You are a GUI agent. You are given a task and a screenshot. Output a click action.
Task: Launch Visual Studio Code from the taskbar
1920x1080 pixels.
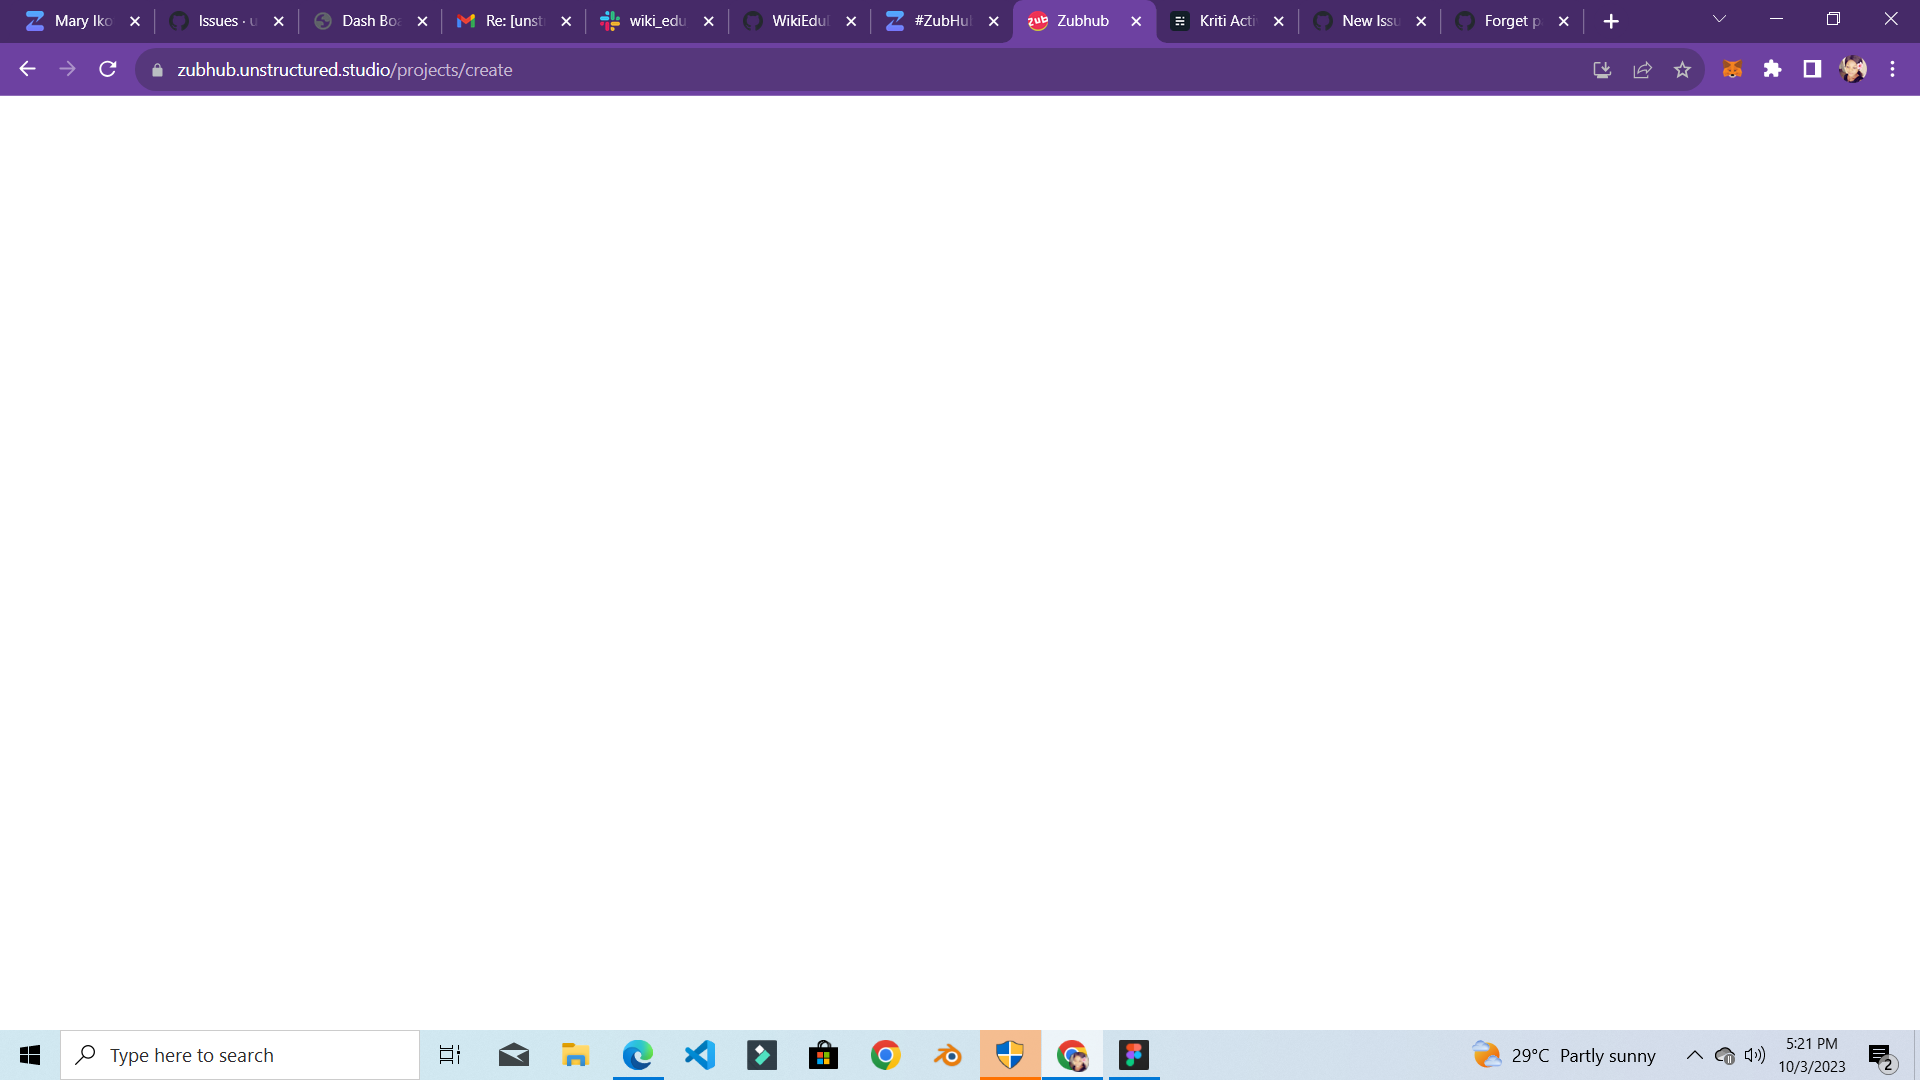click(x=700, y=1054)
